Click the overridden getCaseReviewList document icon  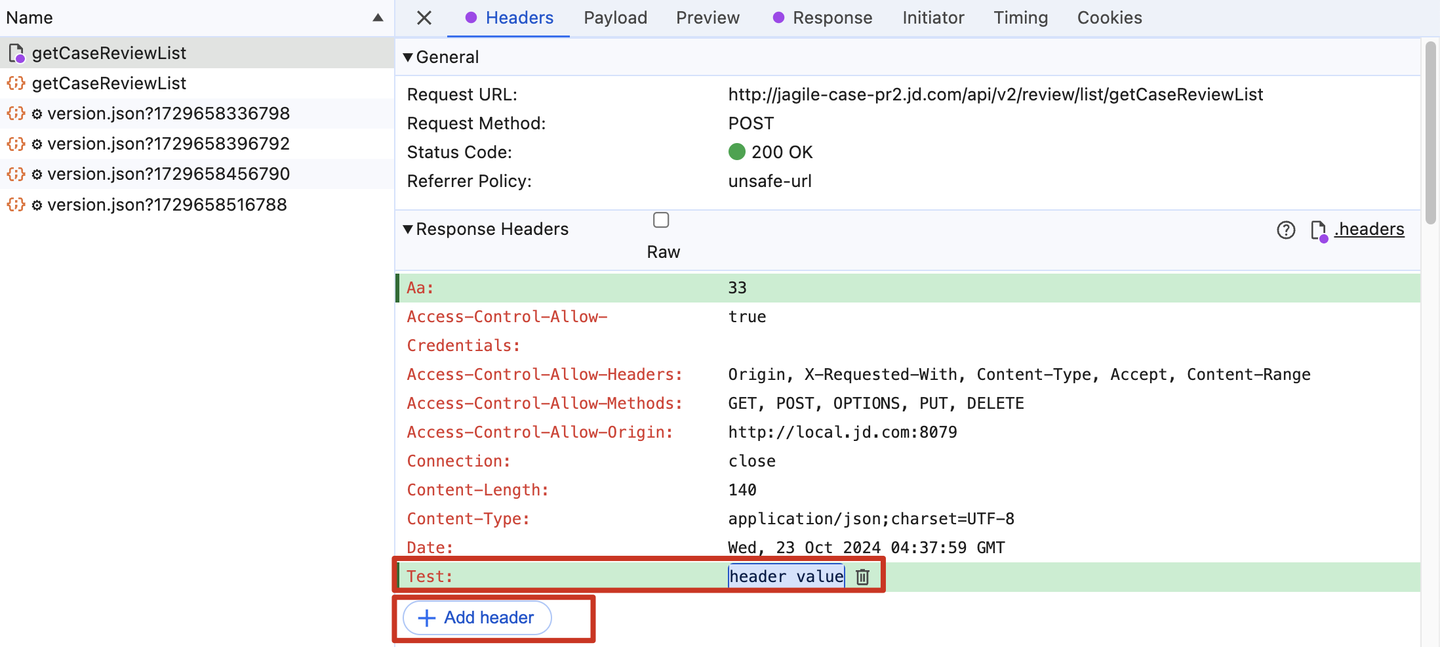click(16, 53)
